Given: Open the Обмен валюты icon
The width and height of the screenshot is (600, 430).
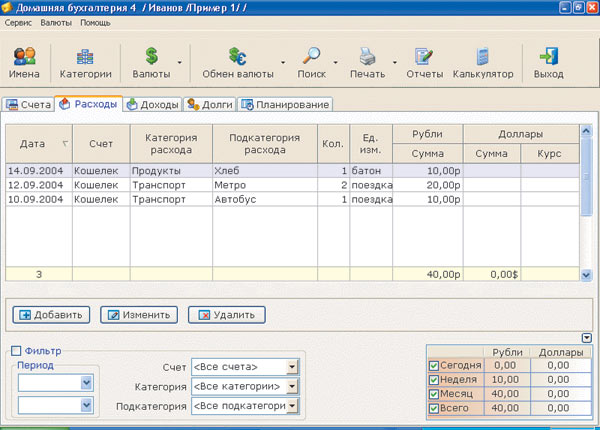Looking at the screenshot, I should [x=237, y=56].
